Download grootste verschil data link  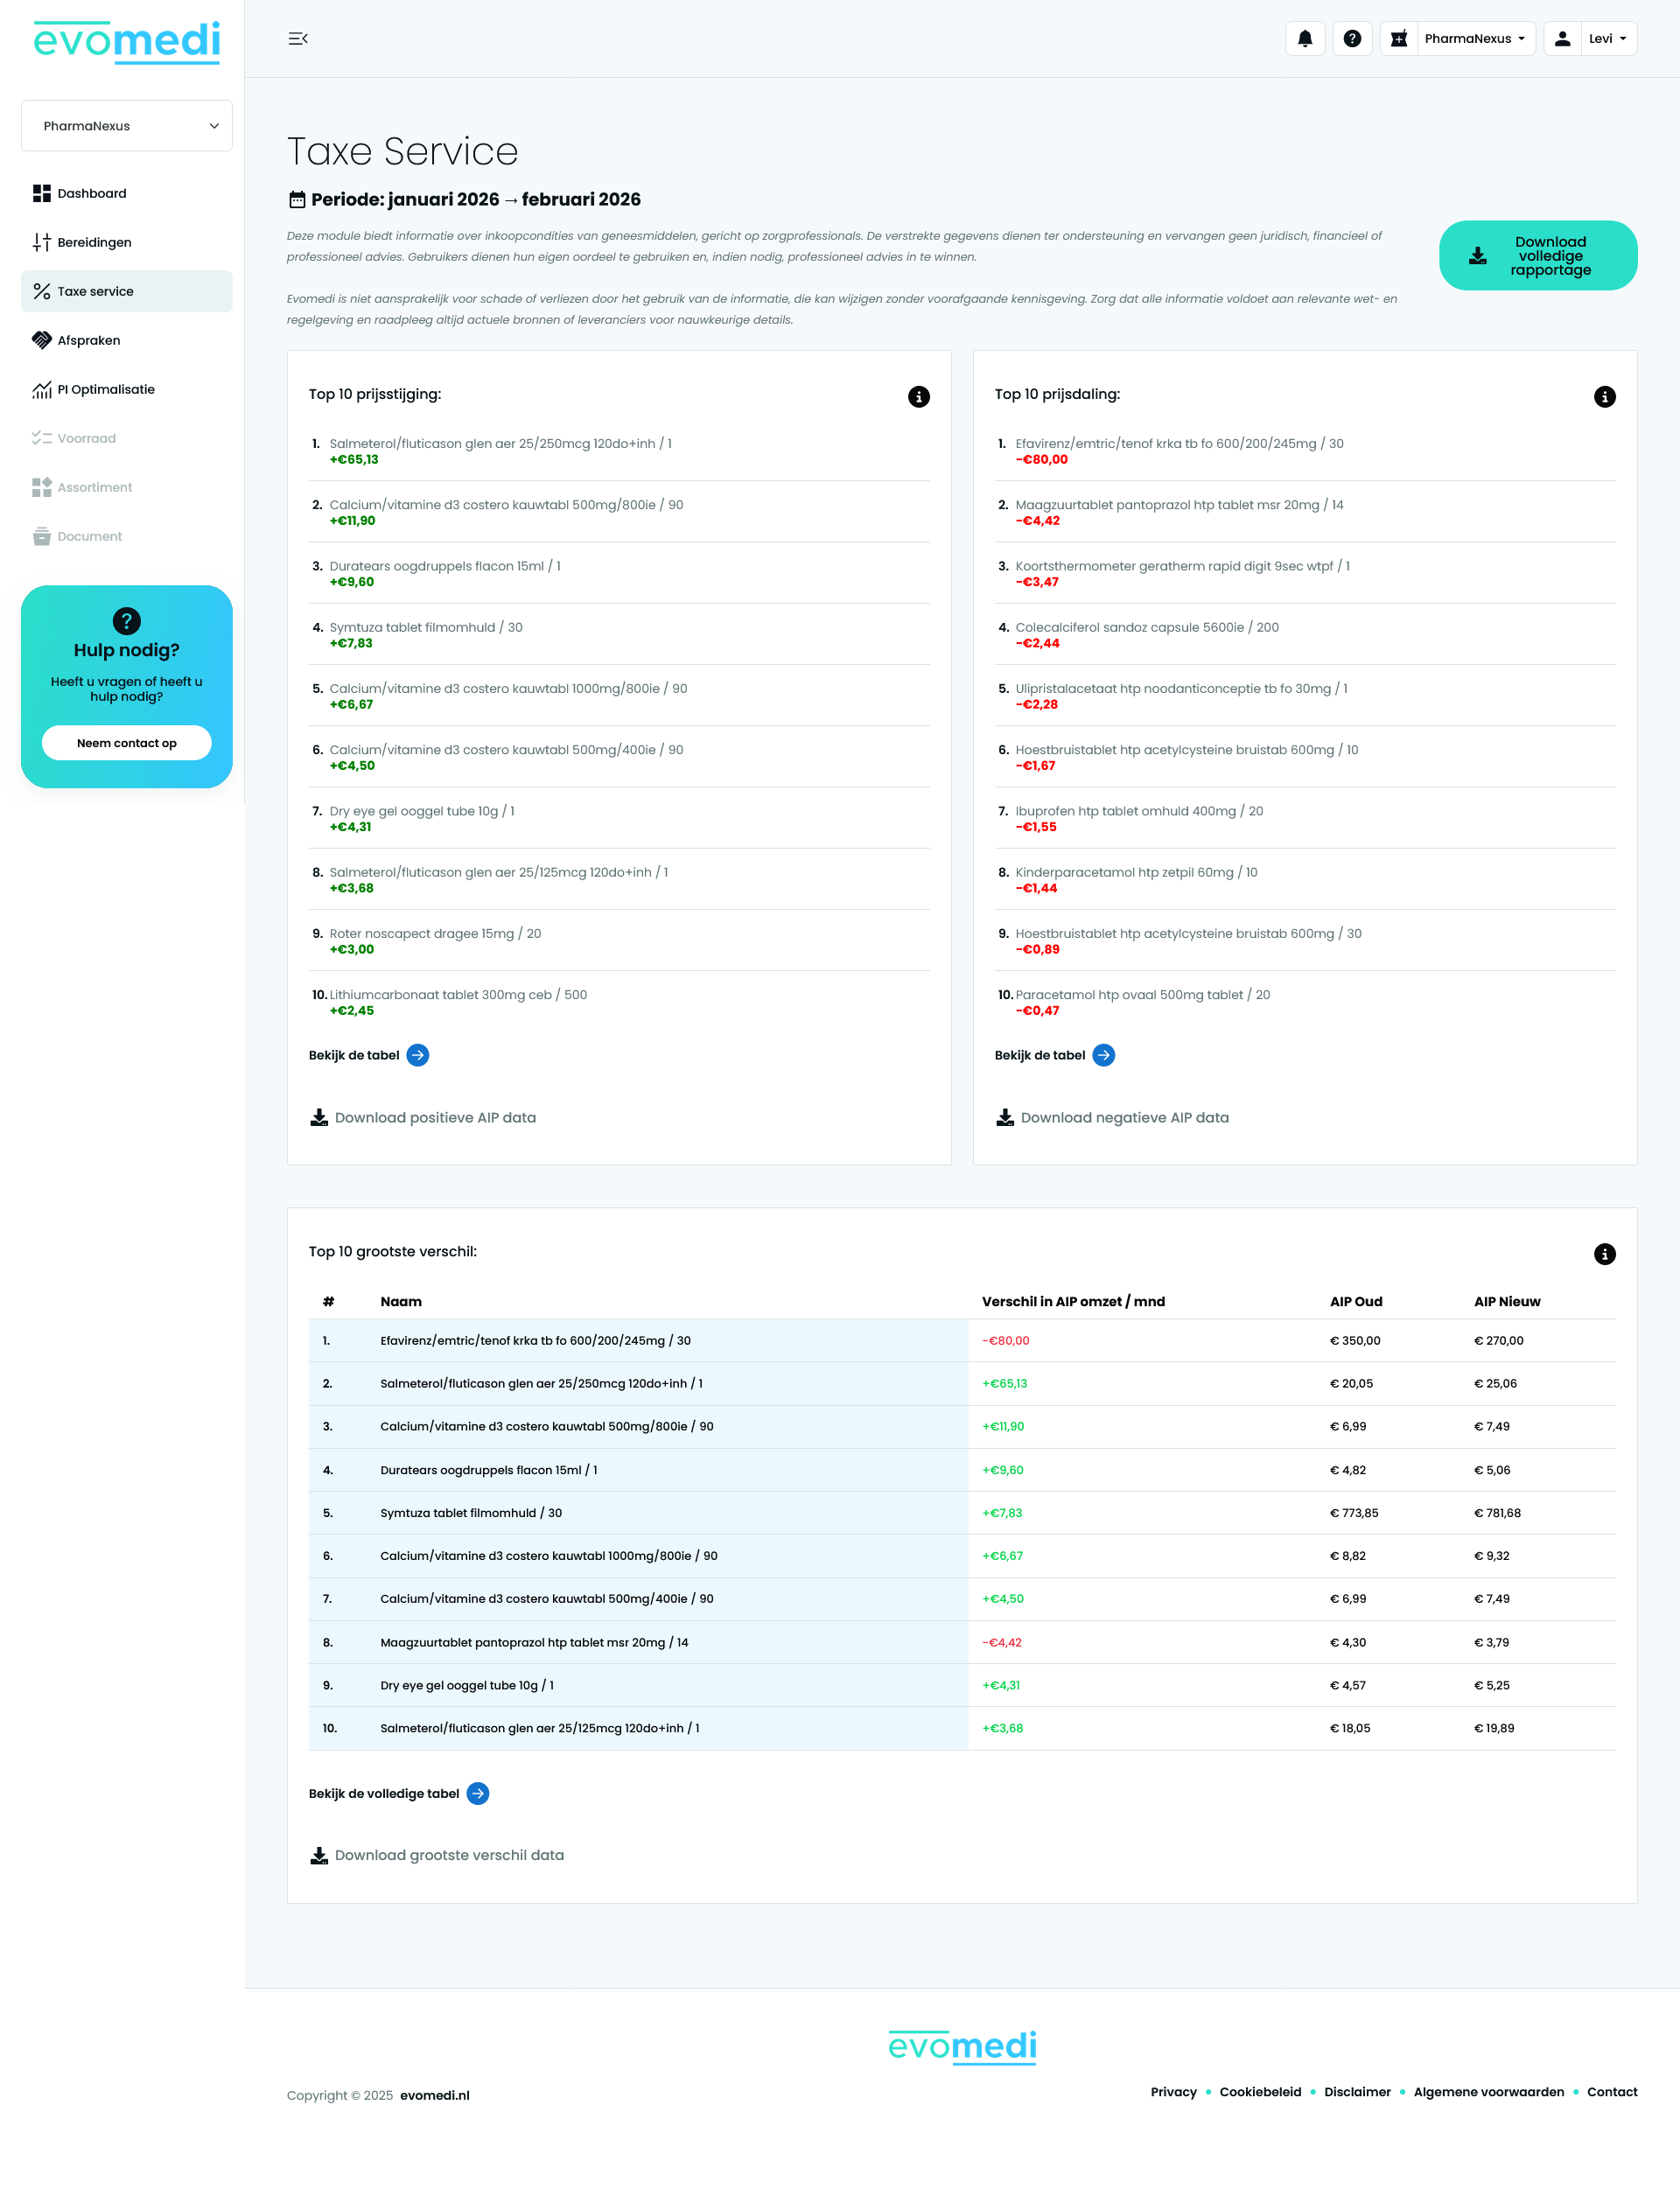tap(448, 1855)
